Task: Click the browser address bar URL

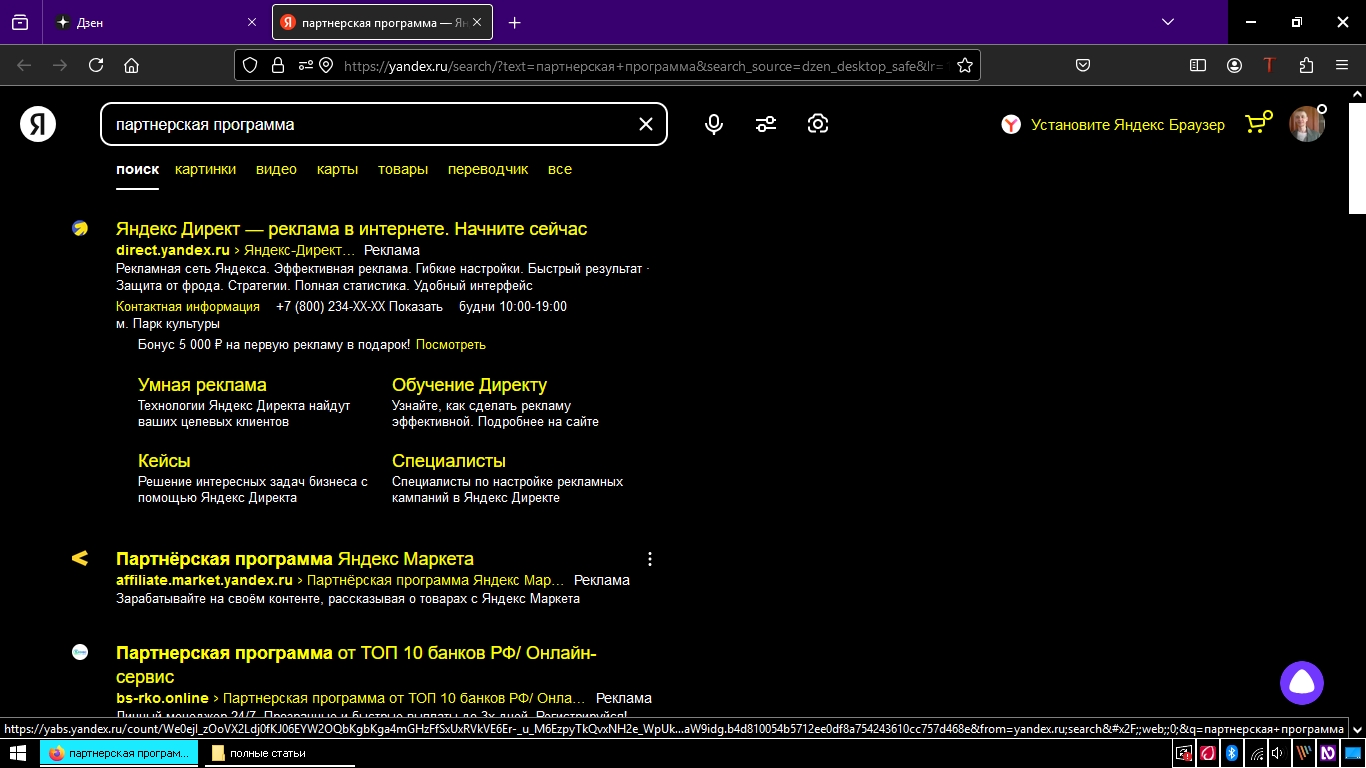Action: point(643,66)
